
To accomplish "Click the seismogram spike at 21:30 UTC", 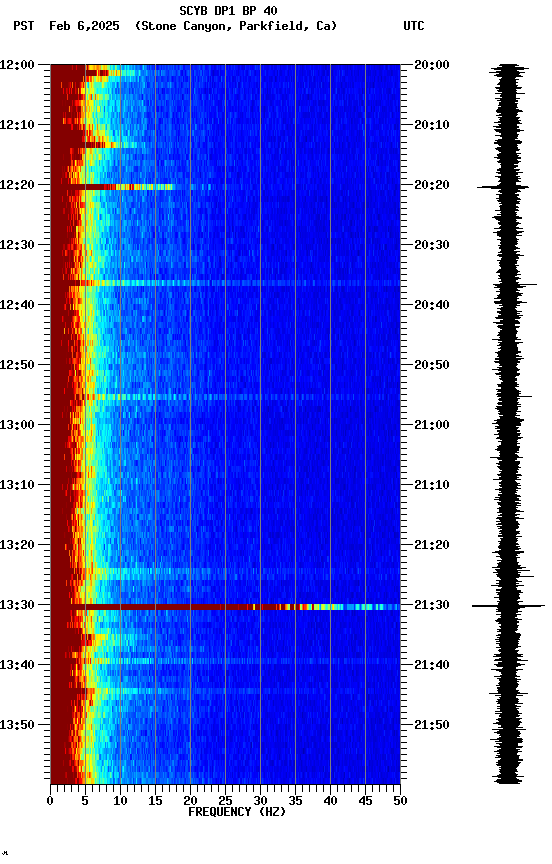I will coord(508,606).
